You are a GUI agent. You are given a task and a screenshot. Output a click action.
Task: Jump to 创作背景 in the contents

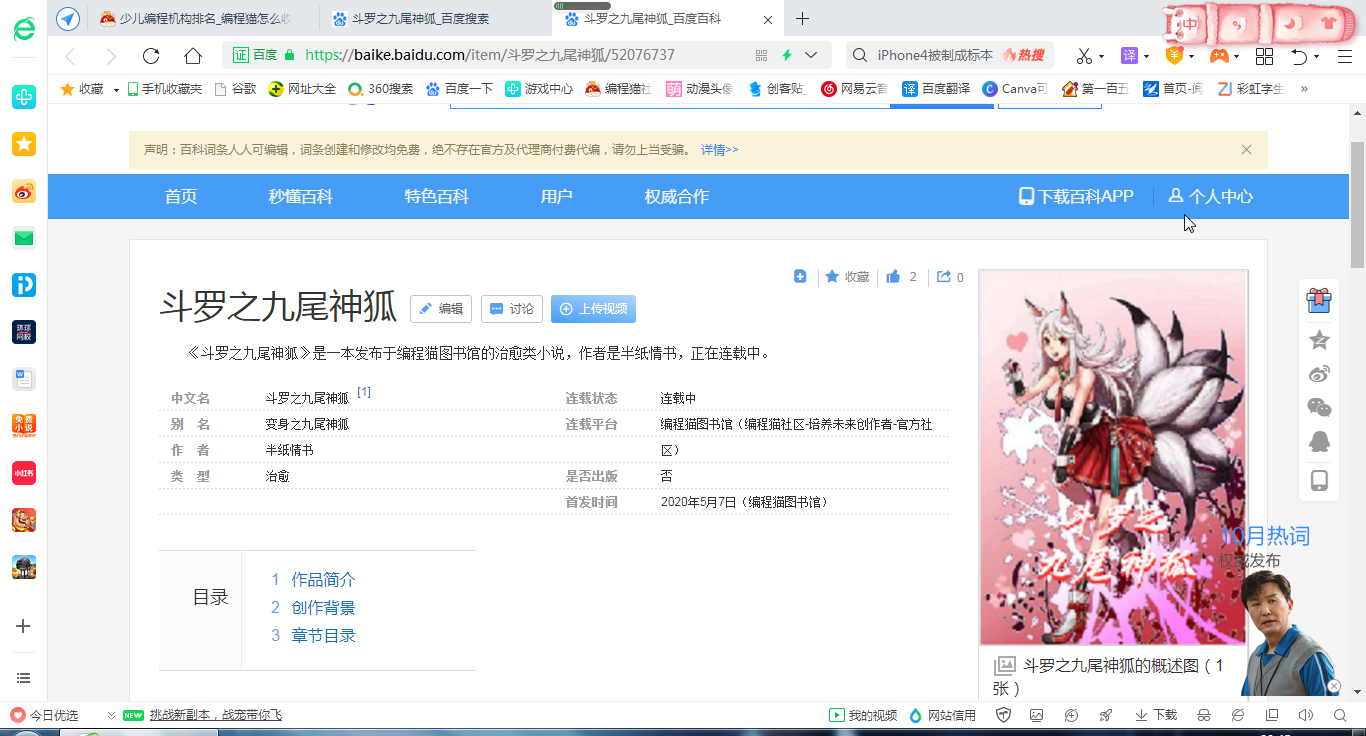[x=323, y=608]
